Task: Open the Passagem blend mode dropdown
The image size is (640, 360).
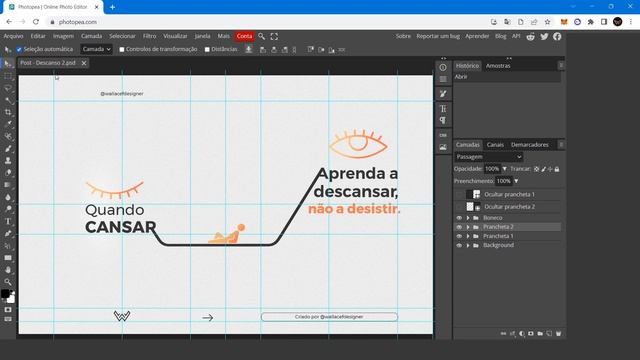Action: 489,157
